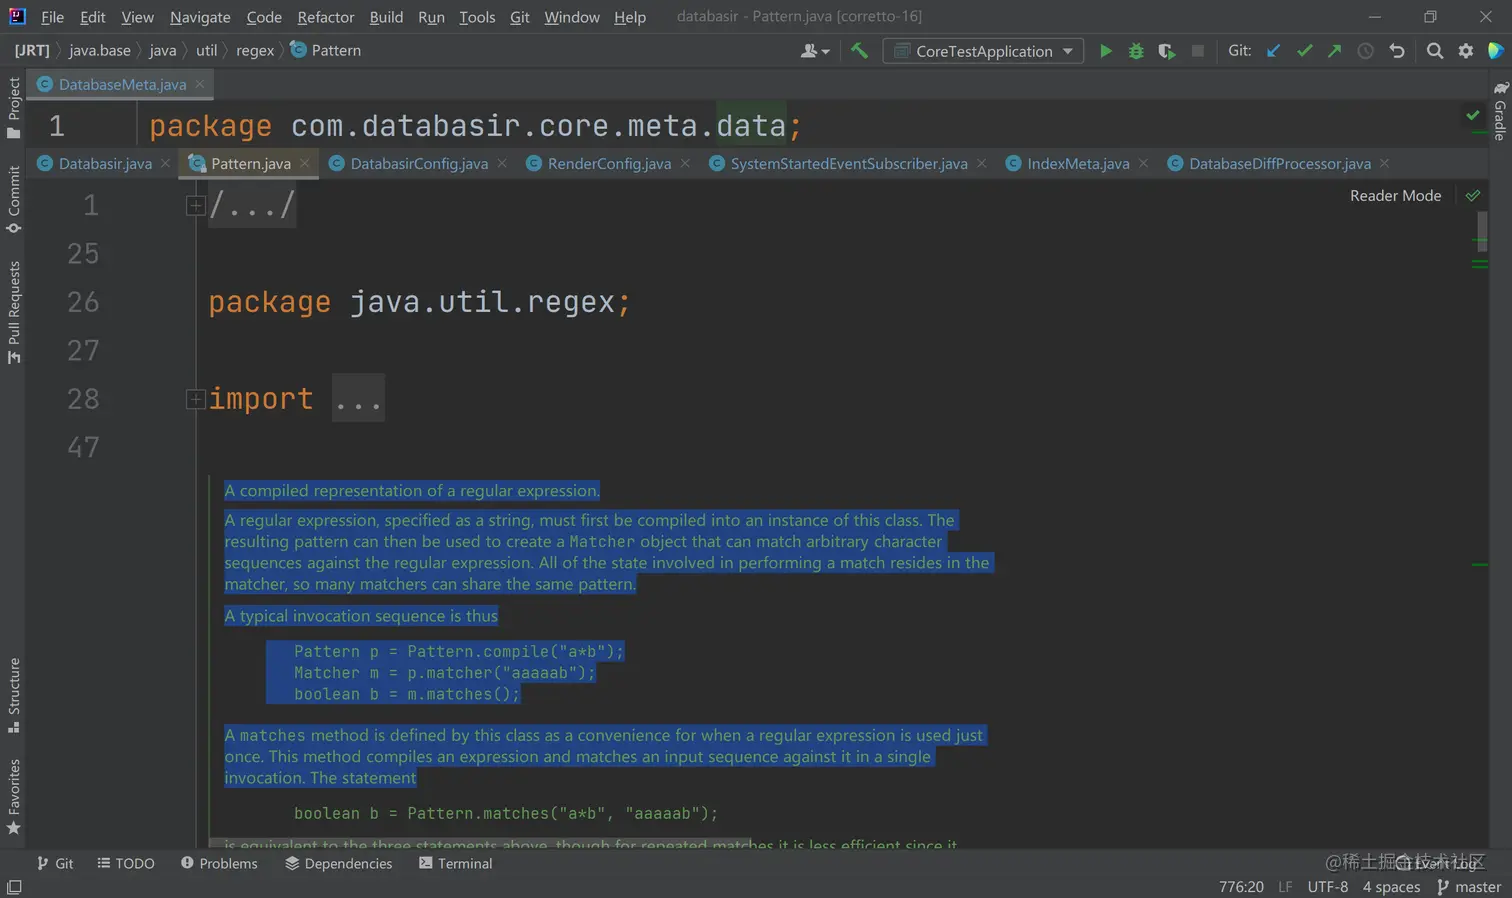Close the DatabaseDiffProcessor.java tab
The image size is (1512, 898).
click(x=1385, y=163)
